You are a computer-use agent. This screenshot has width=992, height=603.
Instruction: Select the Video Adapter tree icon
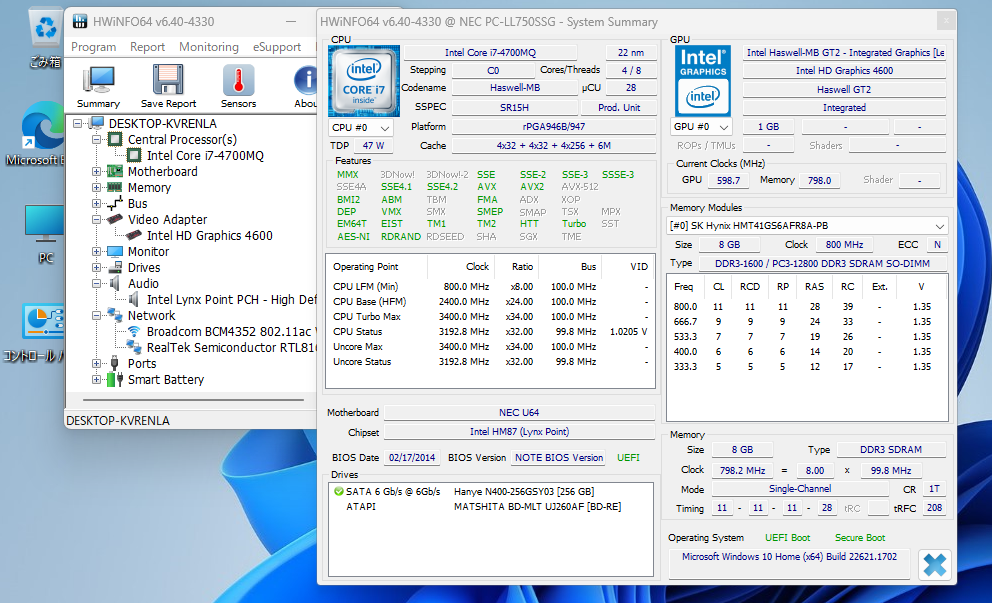(115, 219)
